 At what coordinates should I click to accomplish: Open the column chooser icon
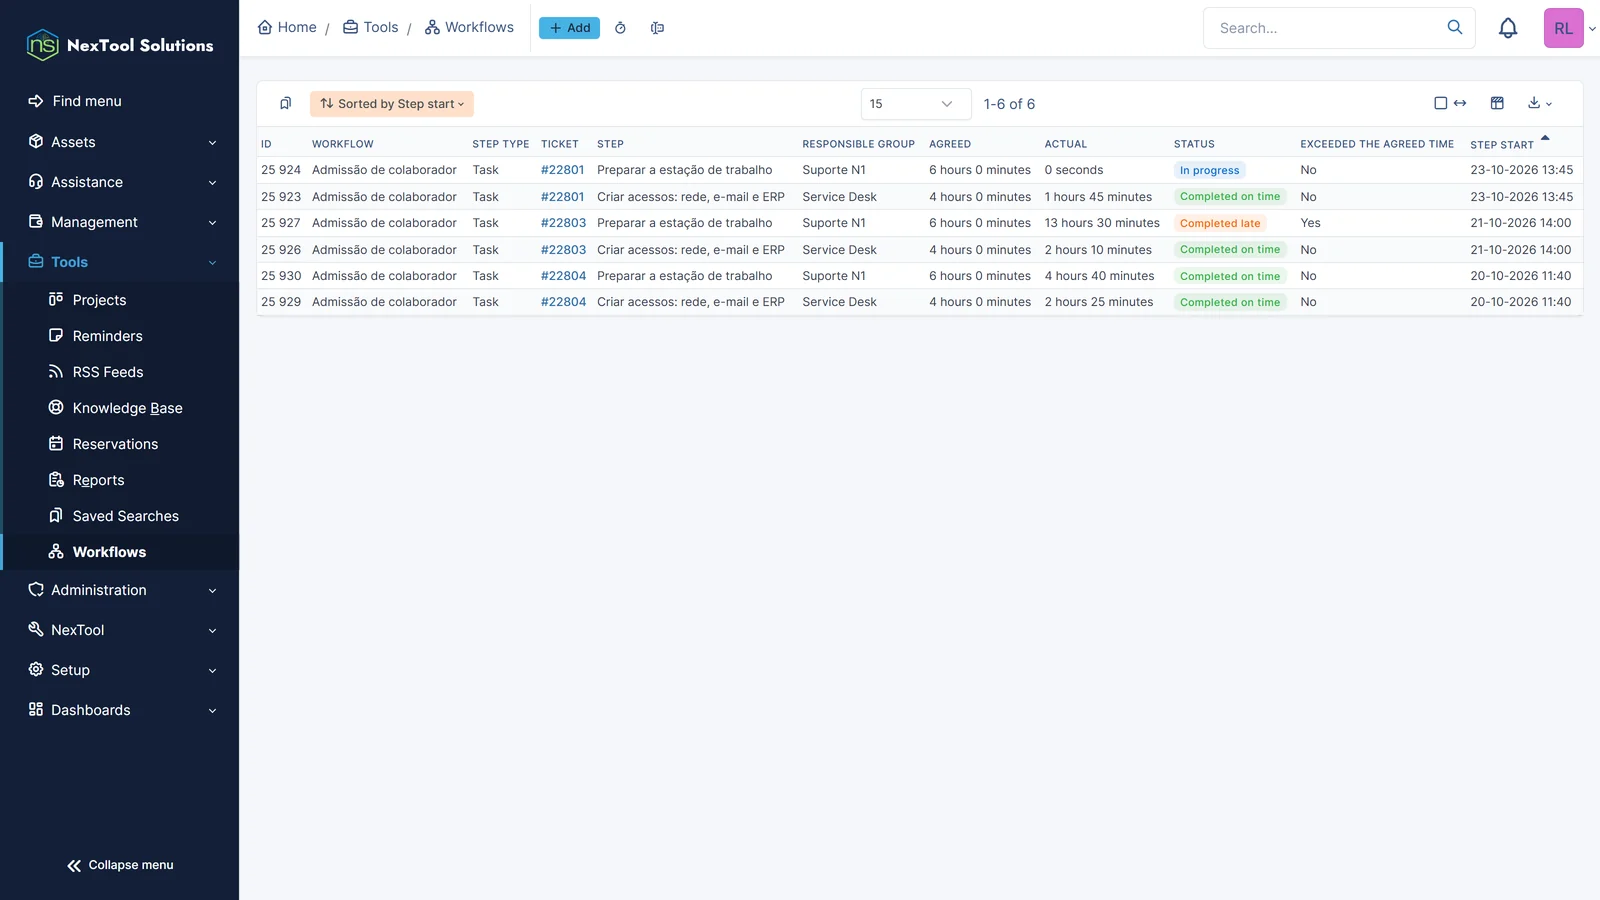(x=1497, y=103)
